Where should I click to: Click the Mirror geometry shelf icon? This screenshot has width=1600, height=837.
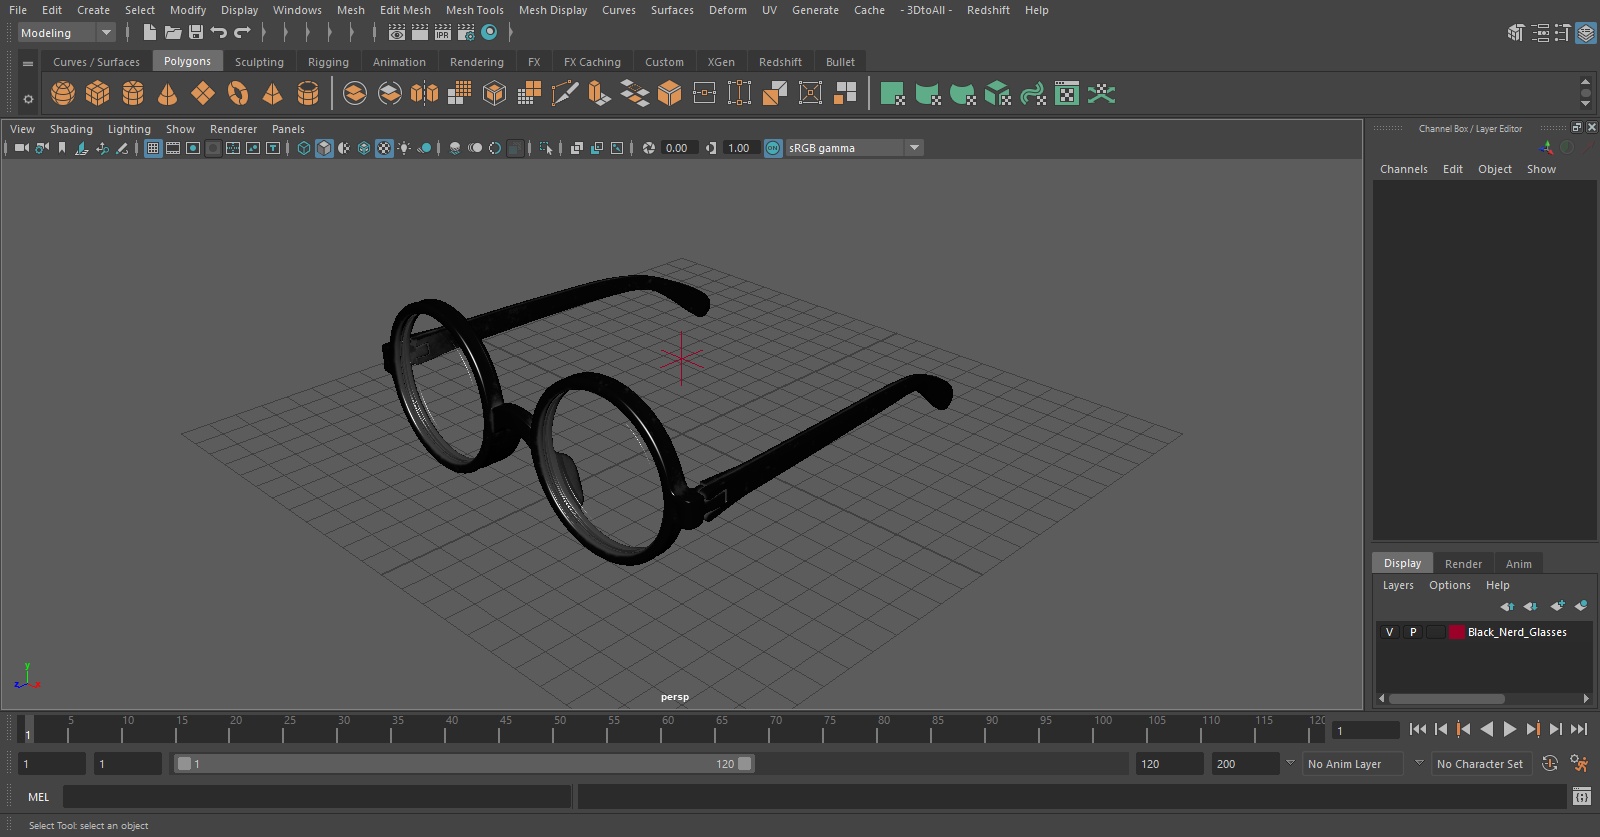pyautogui.click(x=424, y=94)
